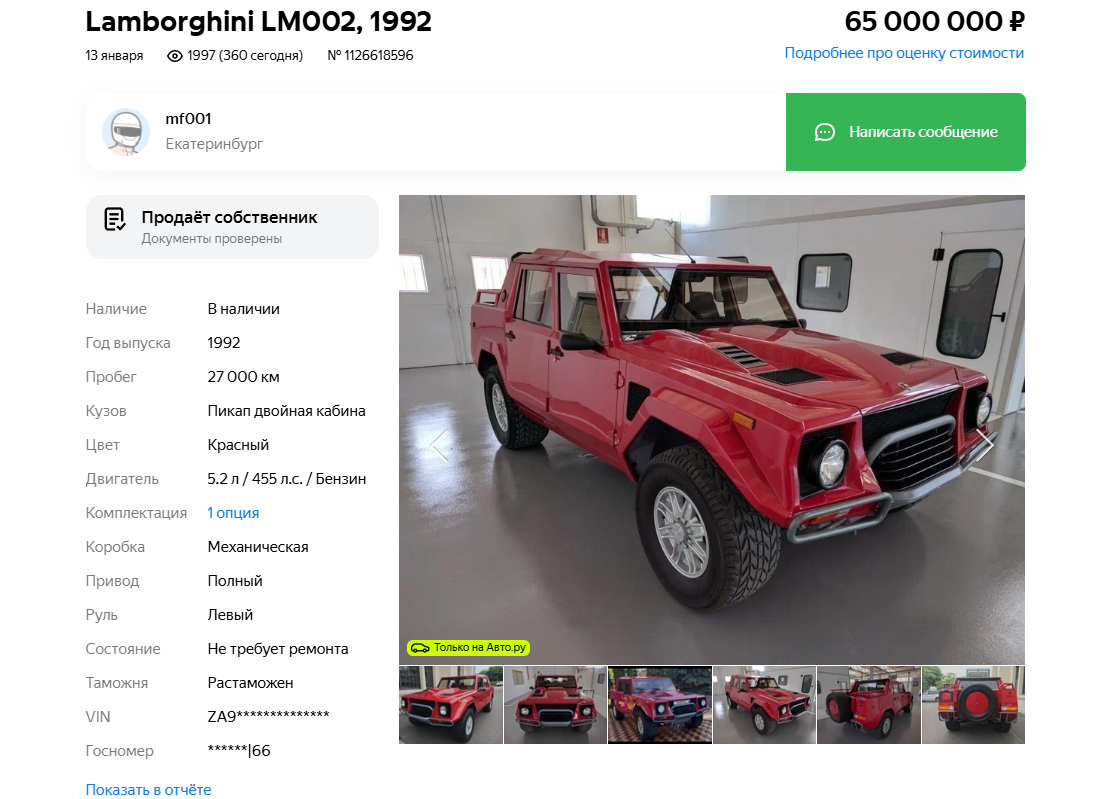Viewport: 1099px width, 799px height.
Task: Open seller mf001 avatar
Action: point(126,132)
